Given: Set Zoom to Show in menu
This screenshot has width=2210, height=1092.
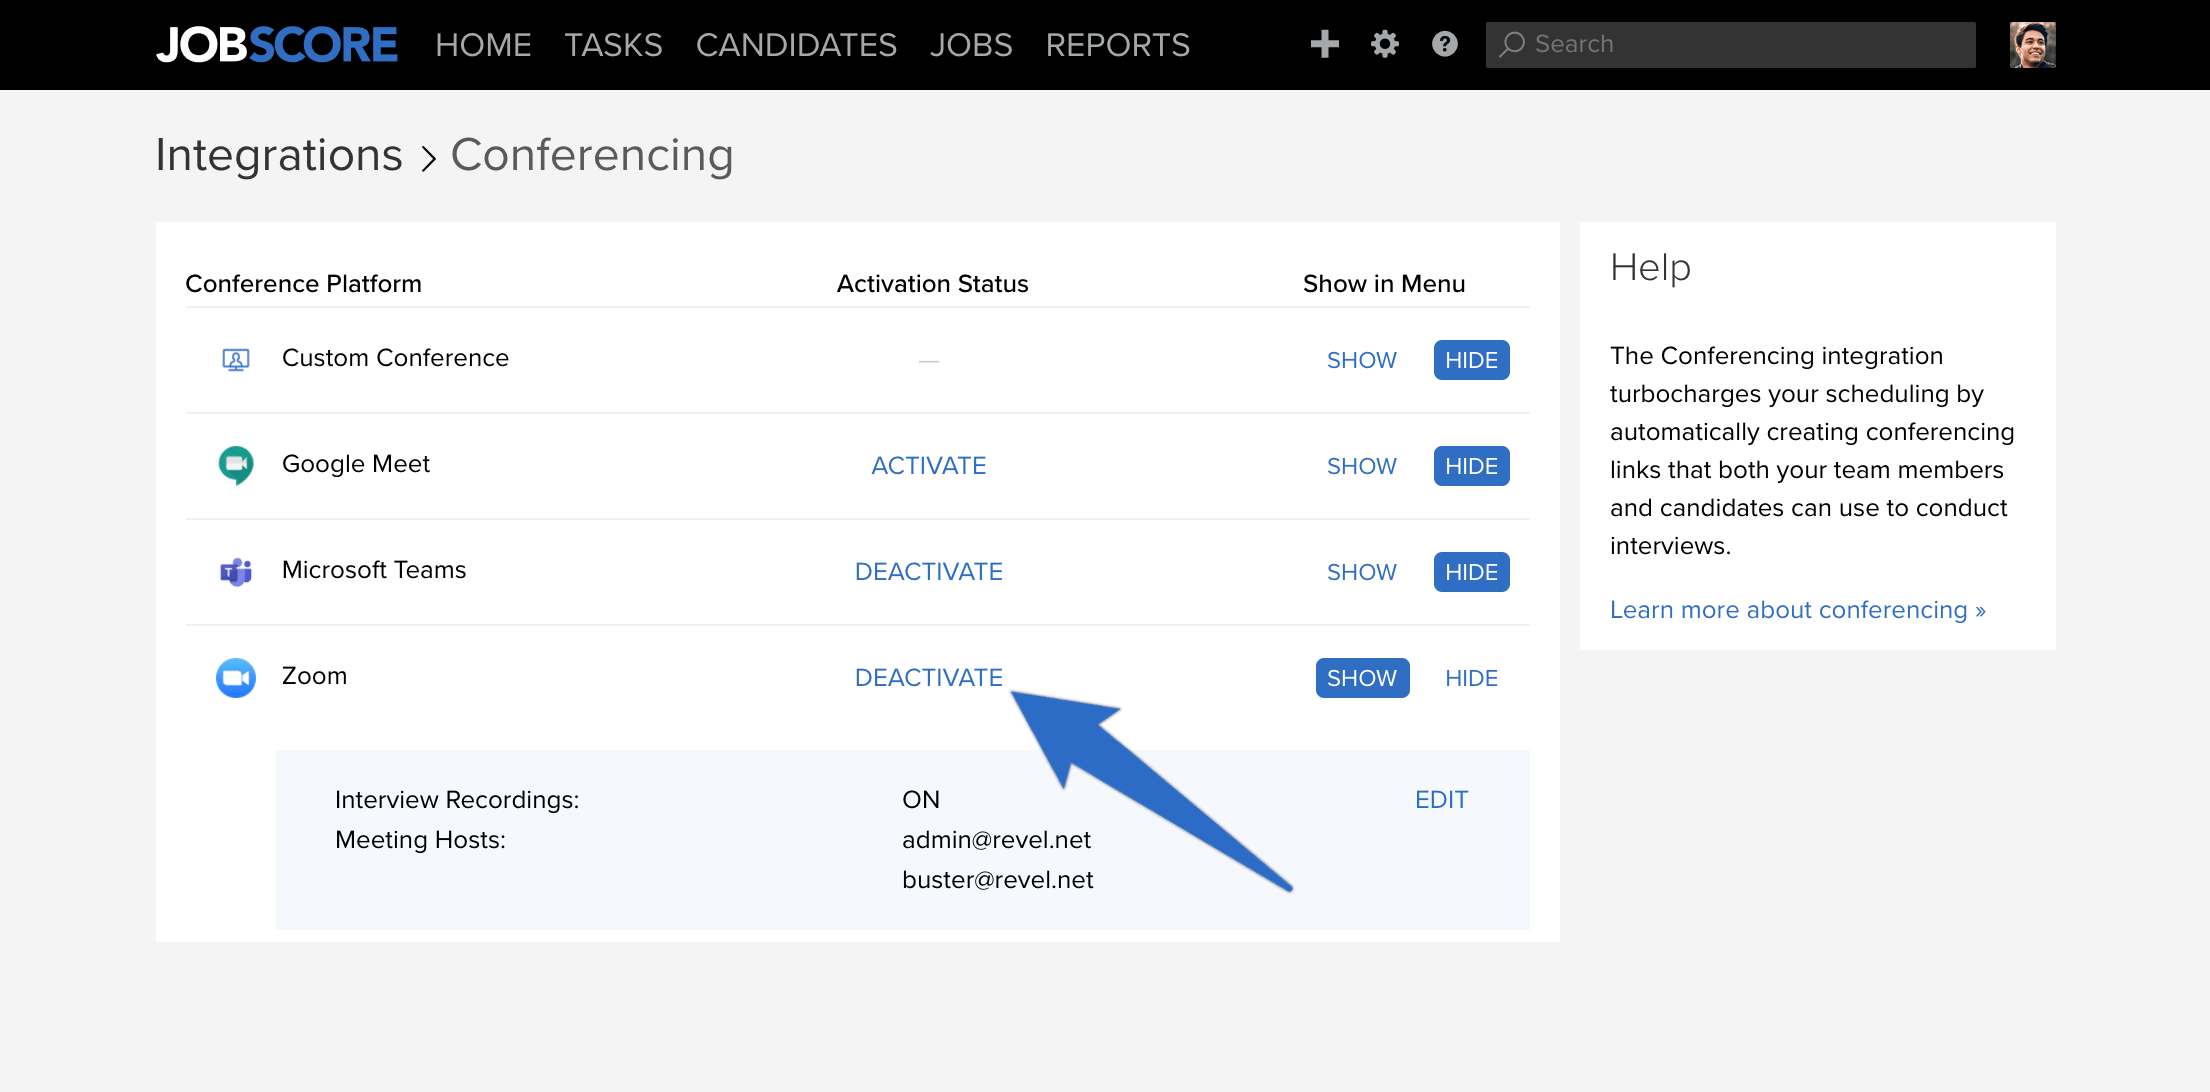Looking at the screenshot, I should pyautogui.click(x=1362, y=678).
